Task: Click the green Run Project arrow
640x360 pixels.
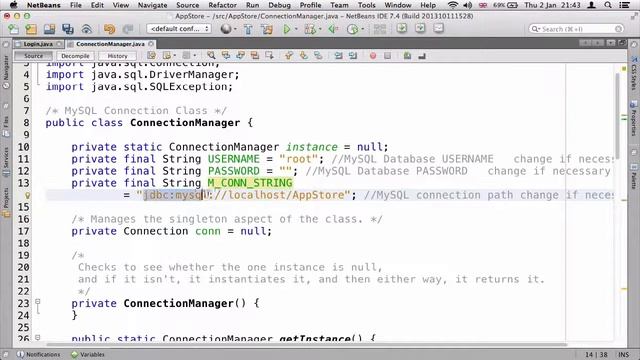Action: [287, 29]
